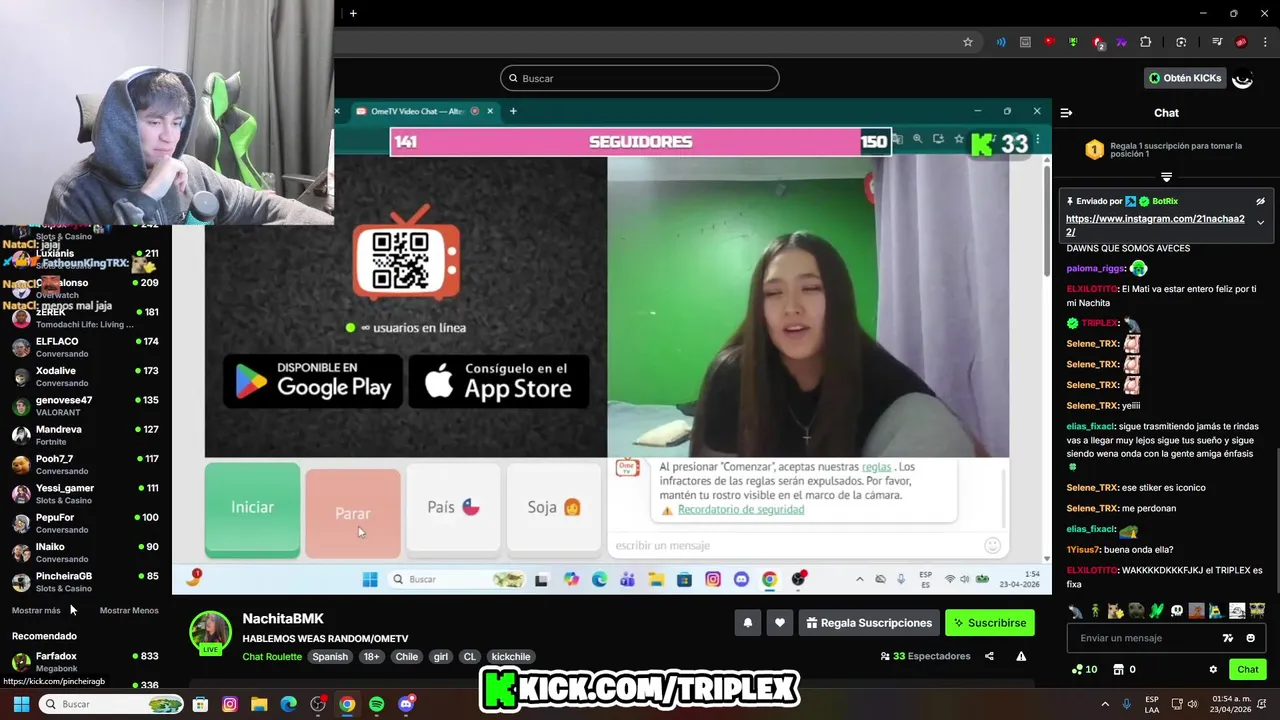Bookmark page with Chrome star icon
Viewport: 1280px width, 720px height.
pos(968,42)
